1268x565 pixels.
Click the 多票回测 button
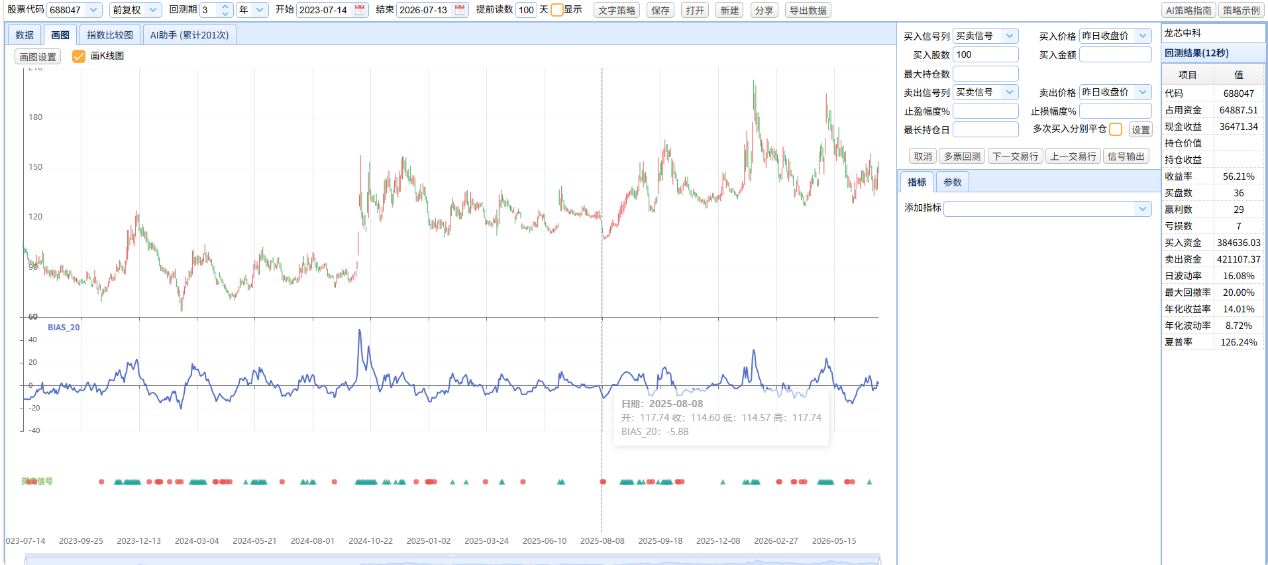coord(961,156)
